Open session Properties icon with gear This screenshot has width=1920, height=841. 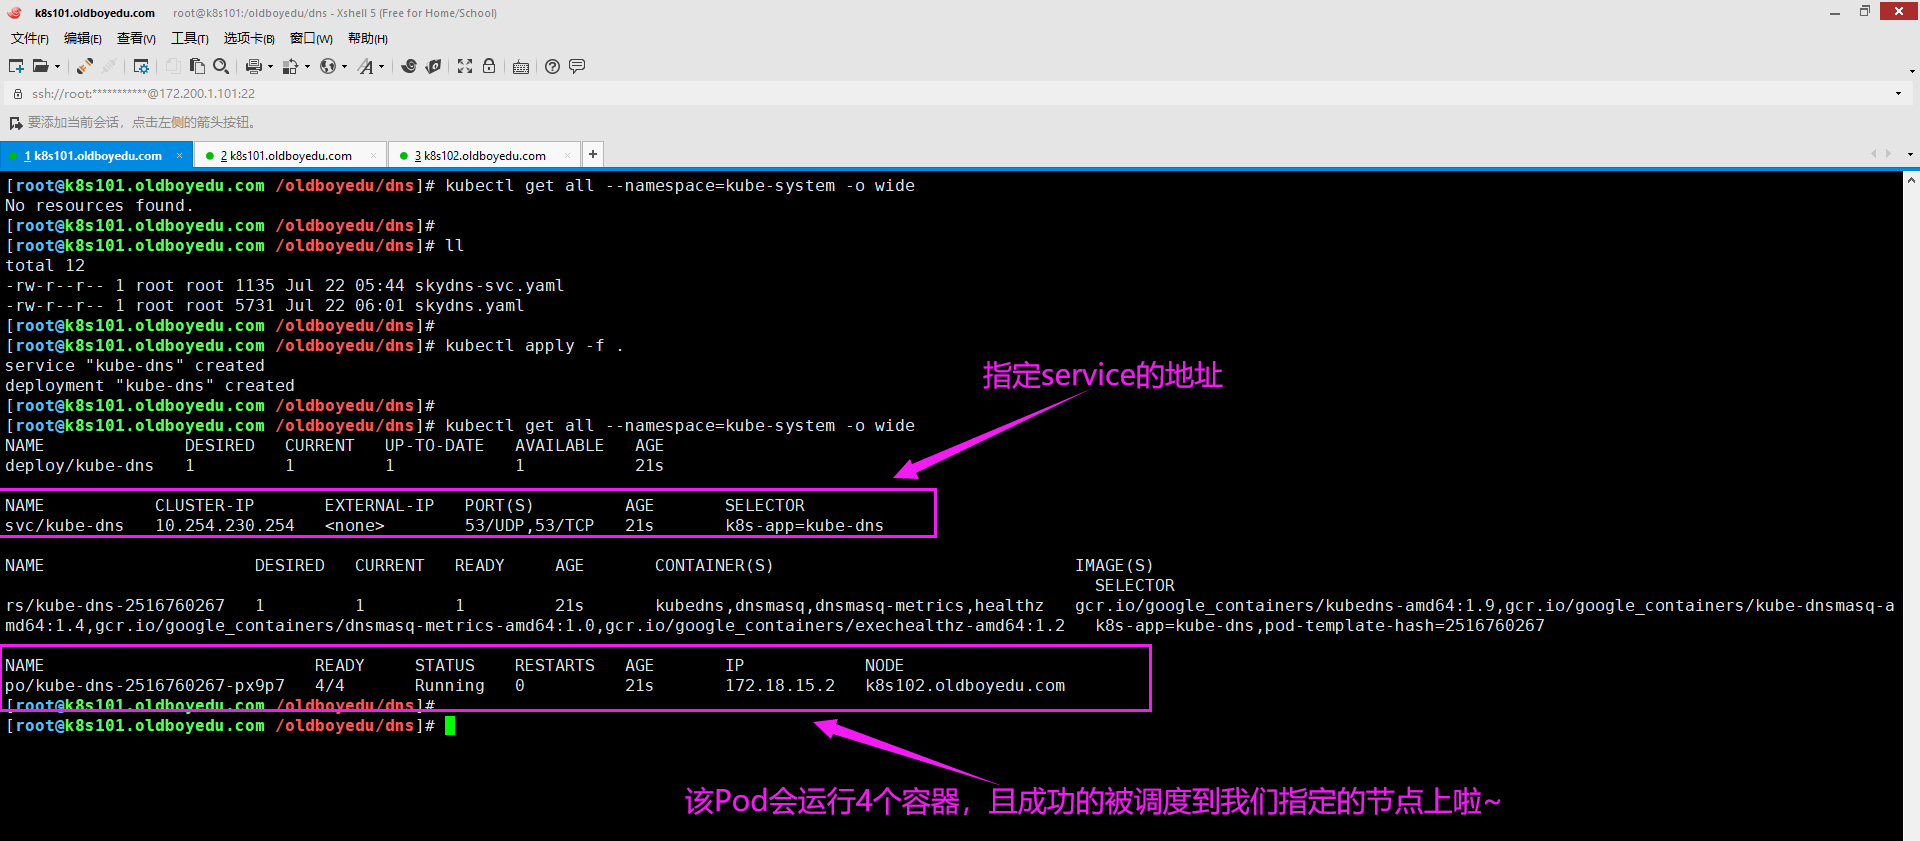point(141,66)
